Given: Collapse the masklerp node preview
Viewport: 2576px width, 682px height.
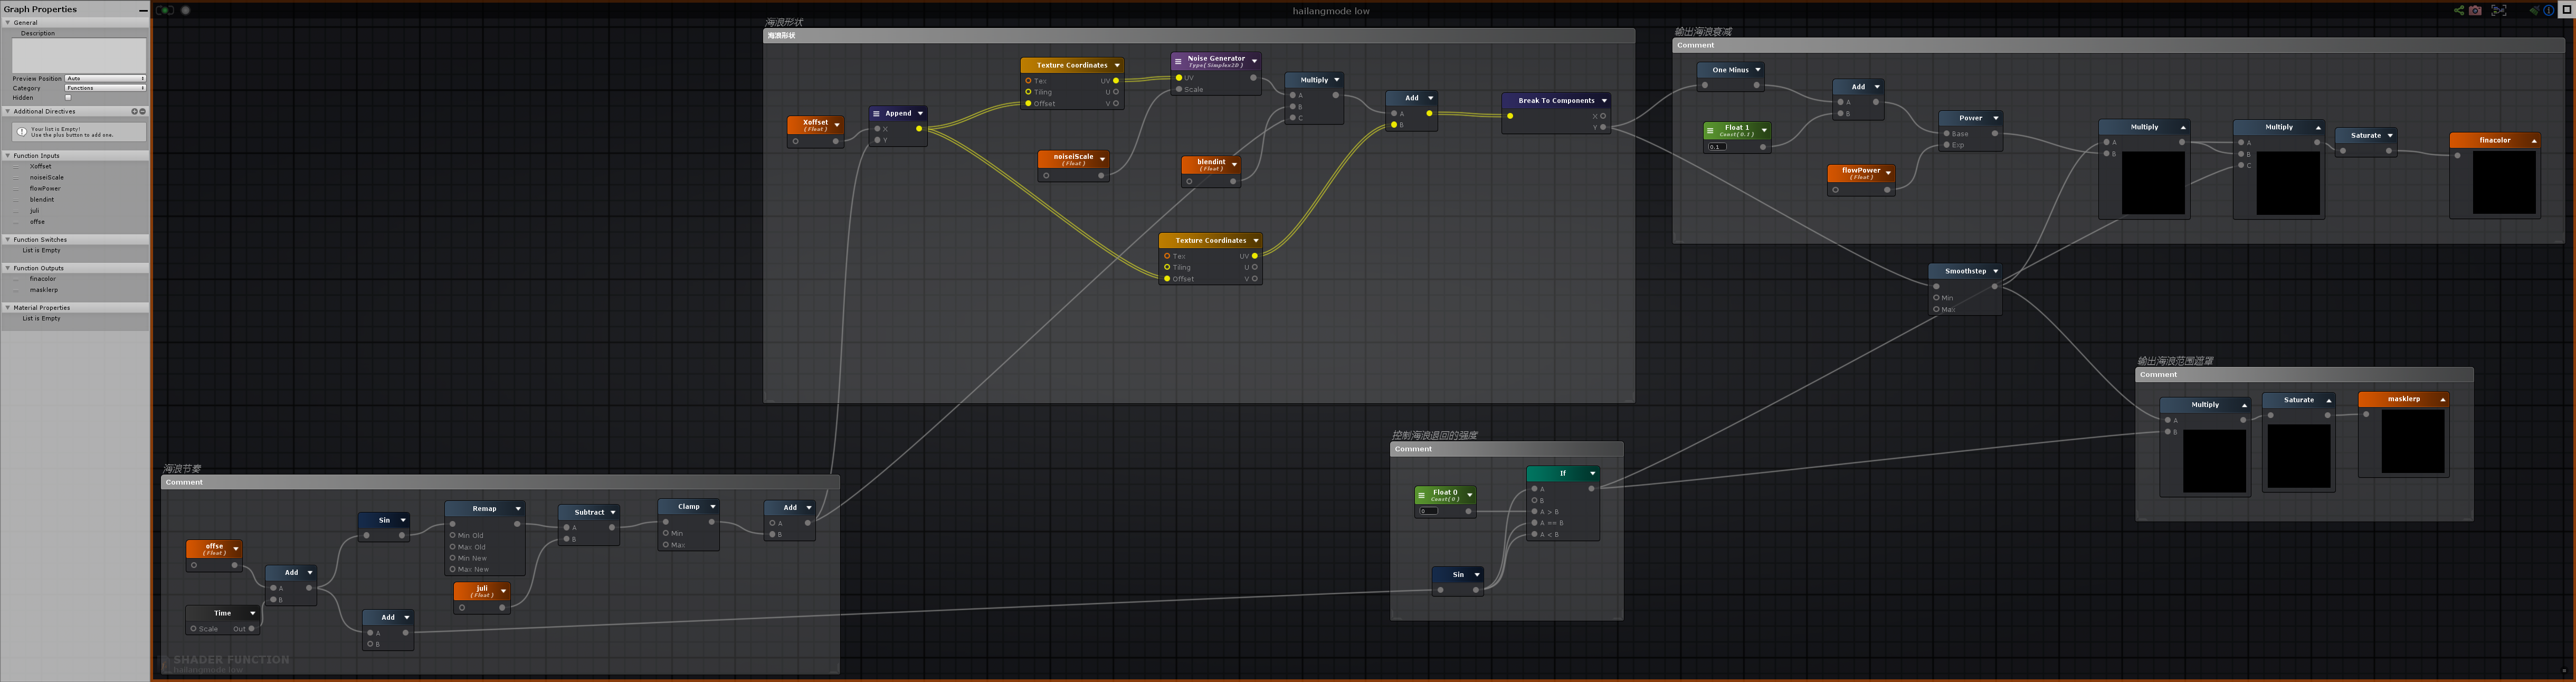Looking at the screenshot, I should pyautogui.click(x=2442, y=400).
